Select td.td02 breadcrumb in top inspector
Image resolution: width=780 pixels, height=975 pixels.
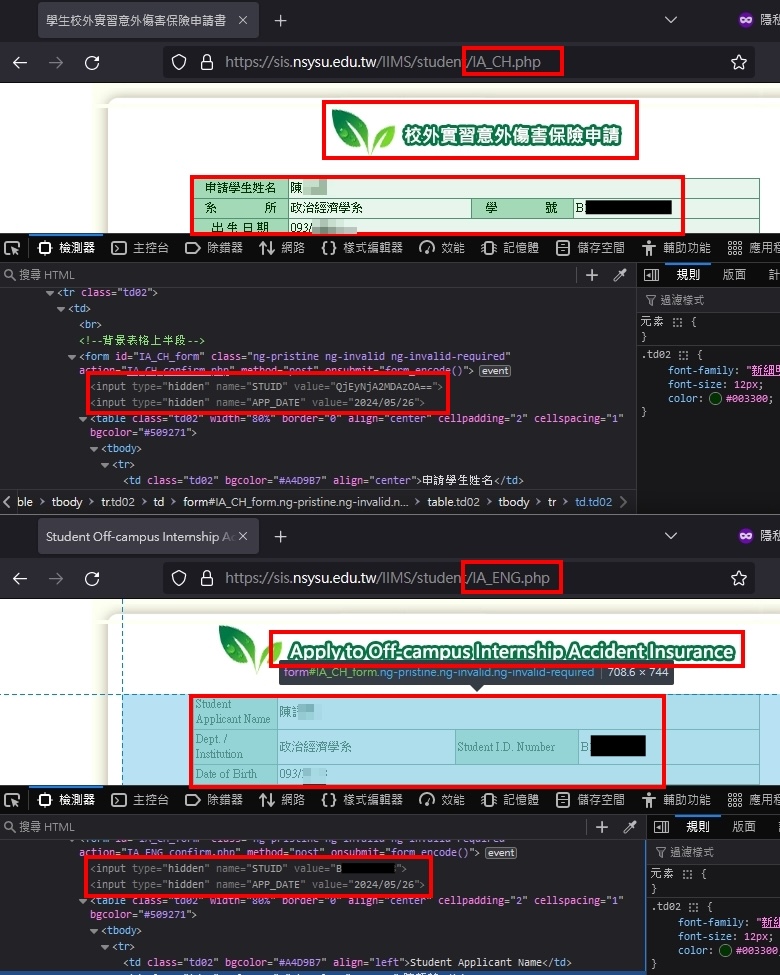[593, 502]
